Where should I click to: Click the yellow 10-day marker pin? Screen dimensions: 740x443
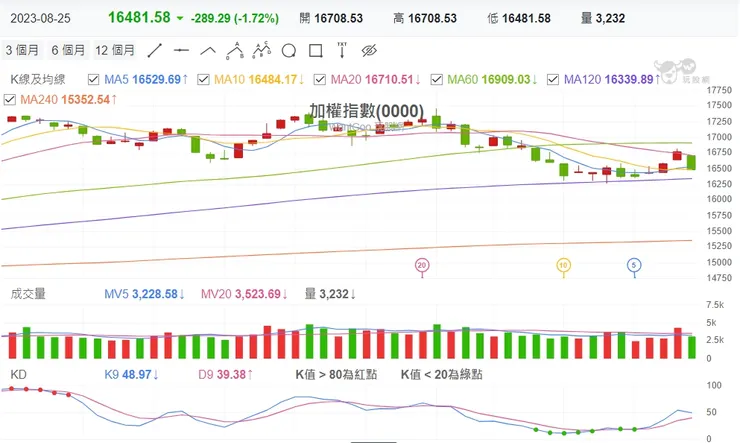[563, 267]
